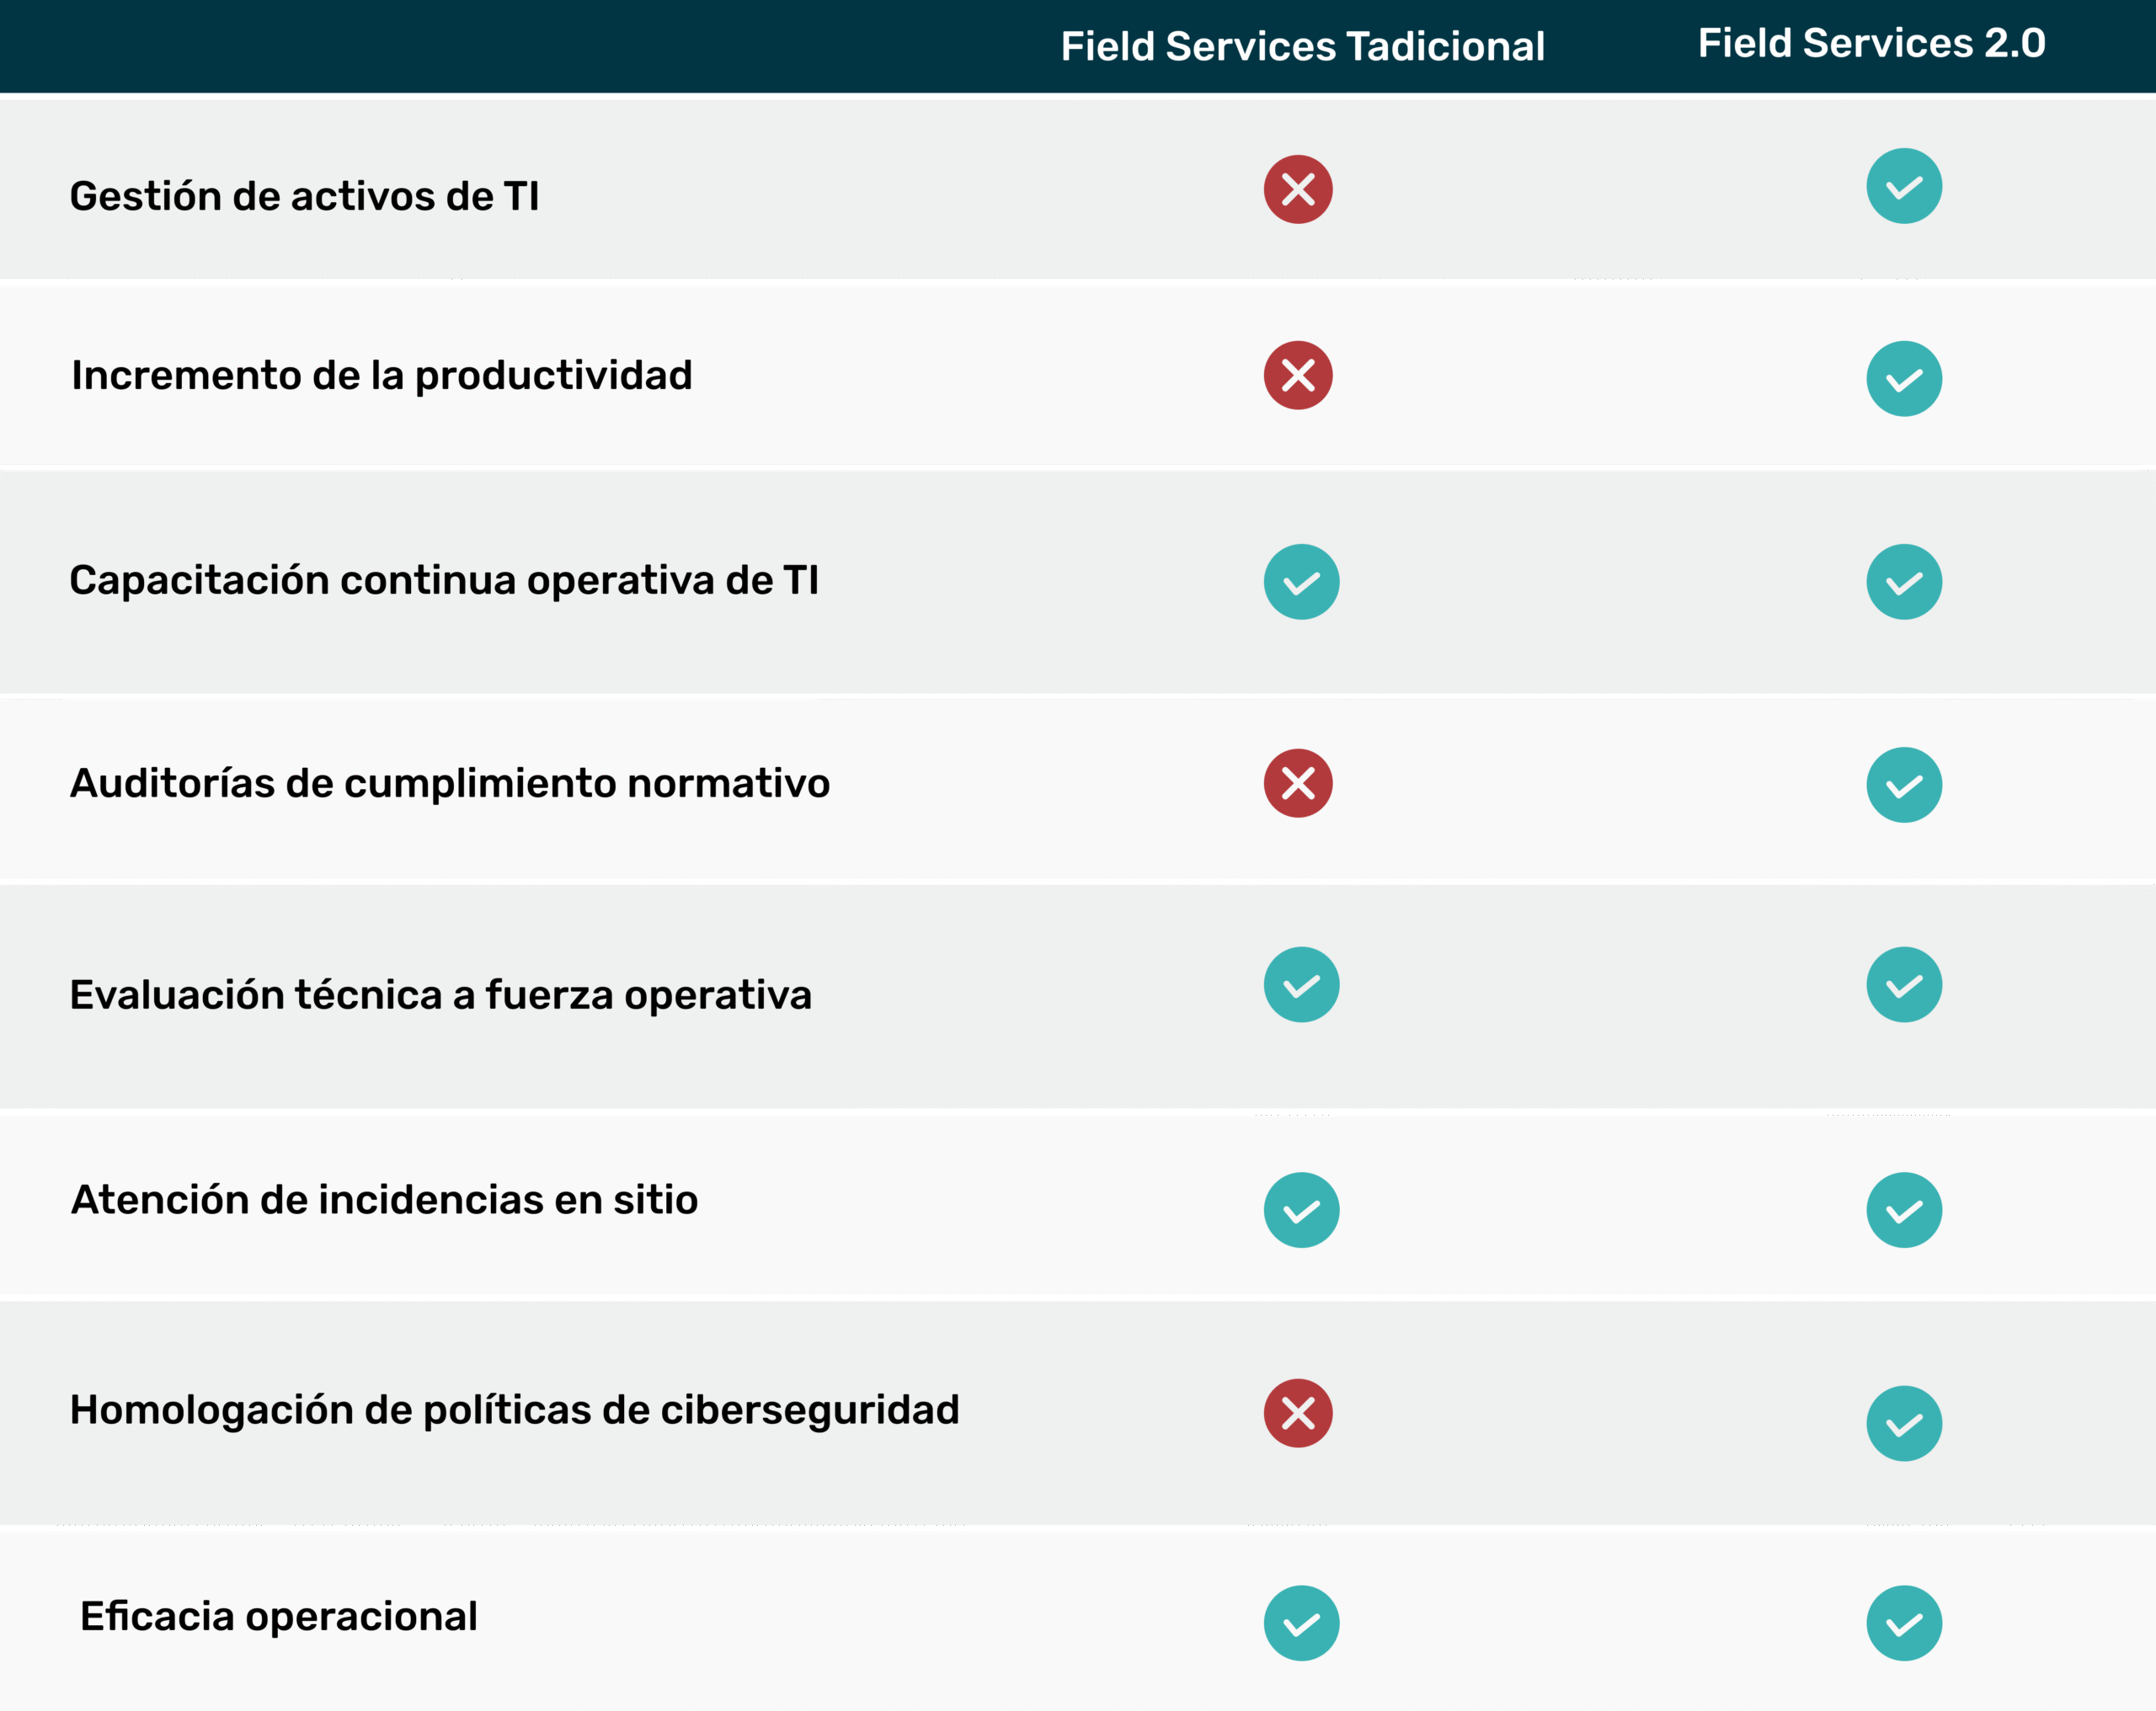Click the Eficacia operacional row label
This screenshot has width=2156, height=1711.
pos(278,1616)
